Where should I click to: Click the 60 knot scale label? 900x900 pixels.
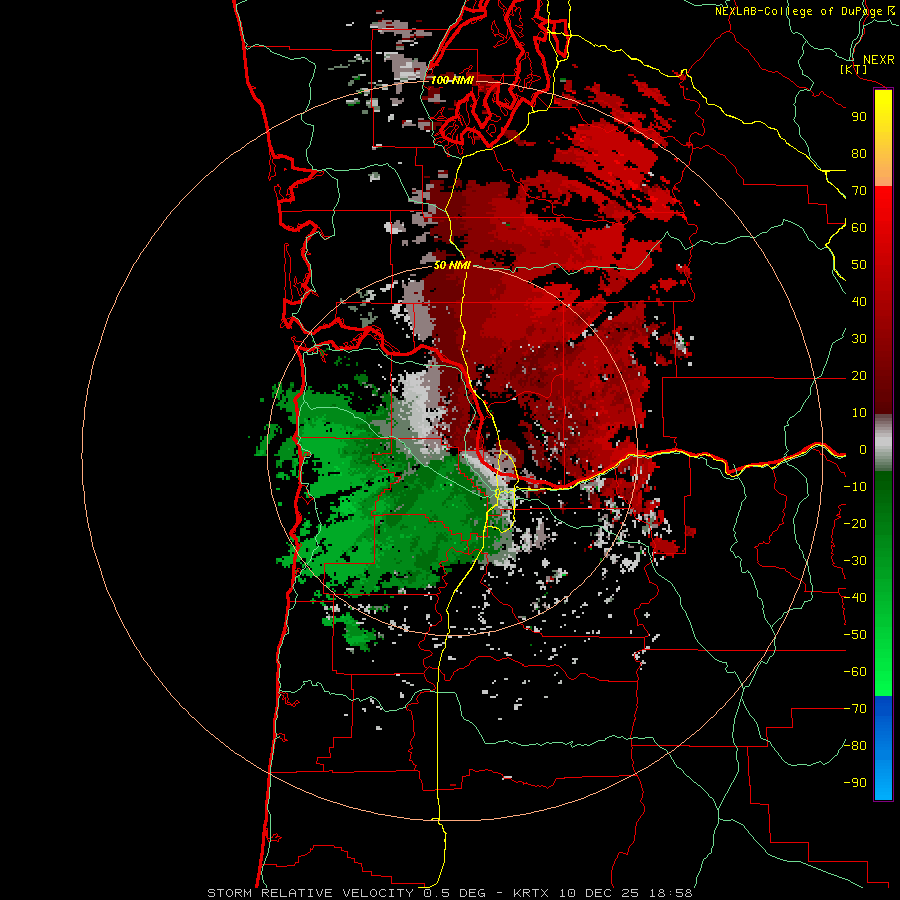pos(859,228)
